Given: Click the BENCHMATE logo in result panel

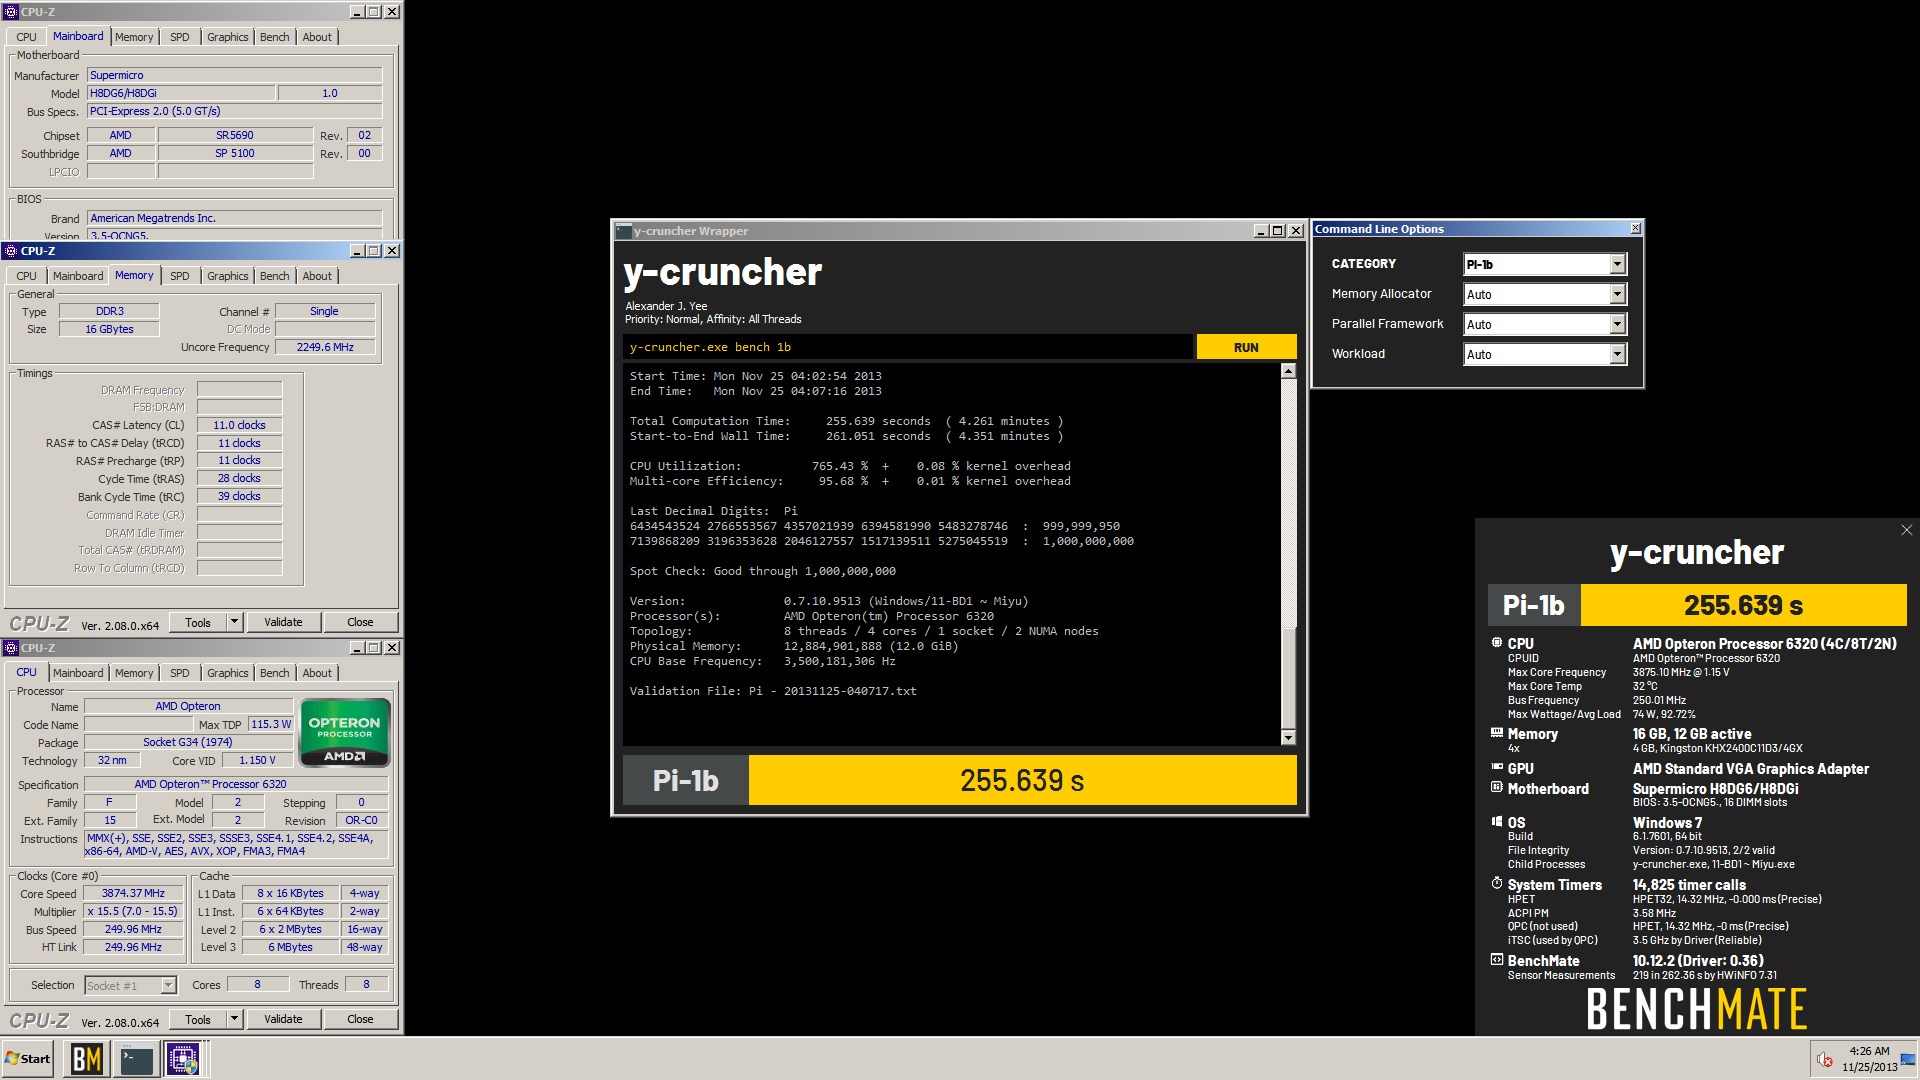Looking at the screenshot, I should click(1697, 1009).
